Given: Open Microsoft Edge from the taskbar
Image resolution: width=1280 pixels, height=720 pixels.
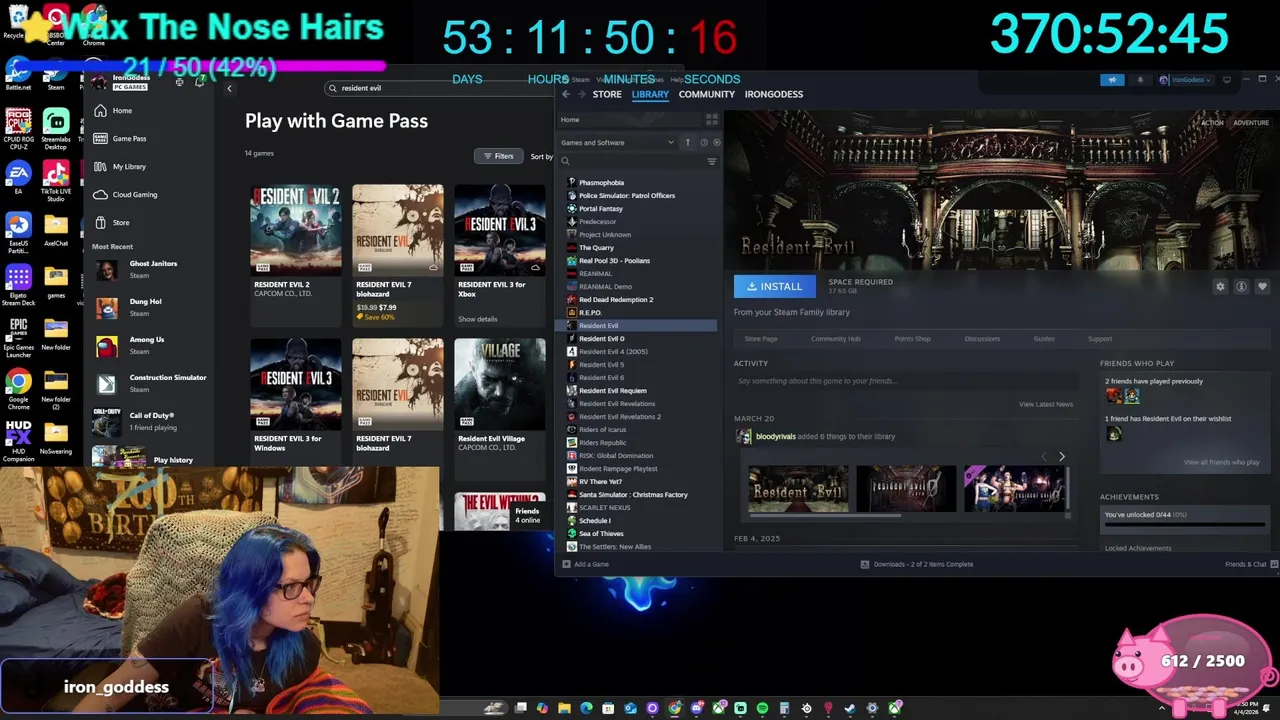Looking at the screenshot, I should [586, 708].
